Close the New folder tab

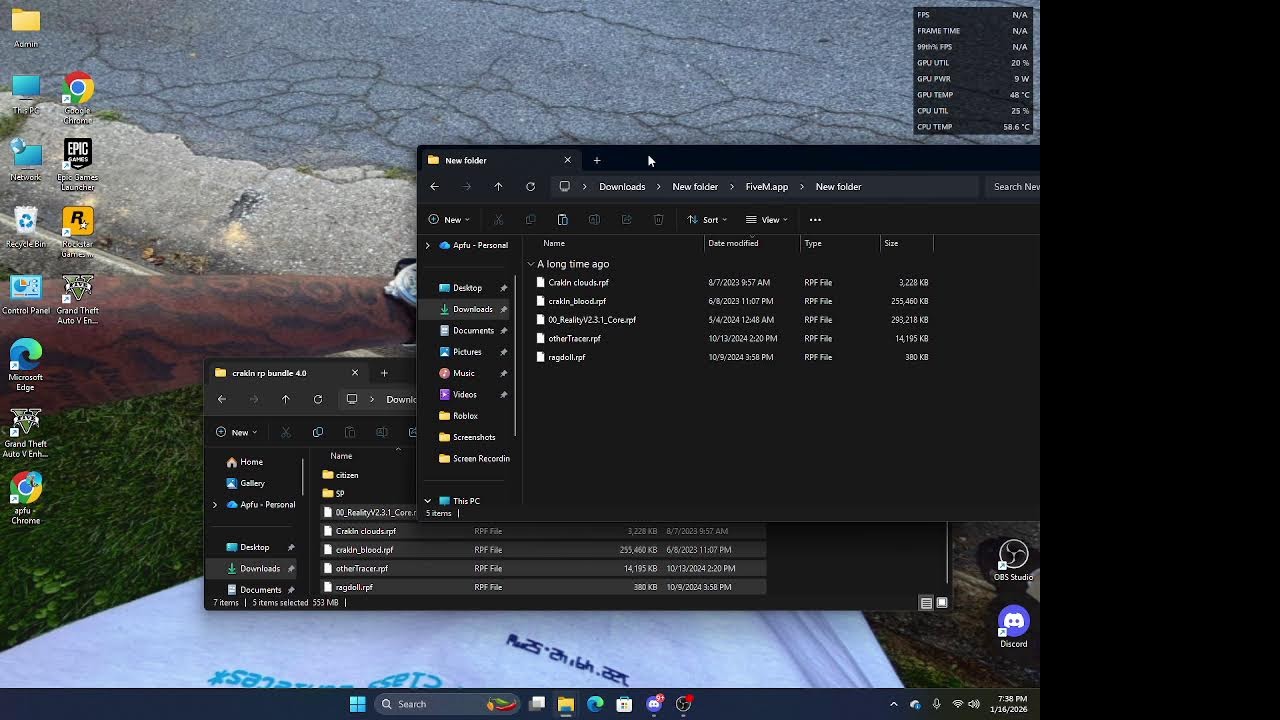[567, 160]
